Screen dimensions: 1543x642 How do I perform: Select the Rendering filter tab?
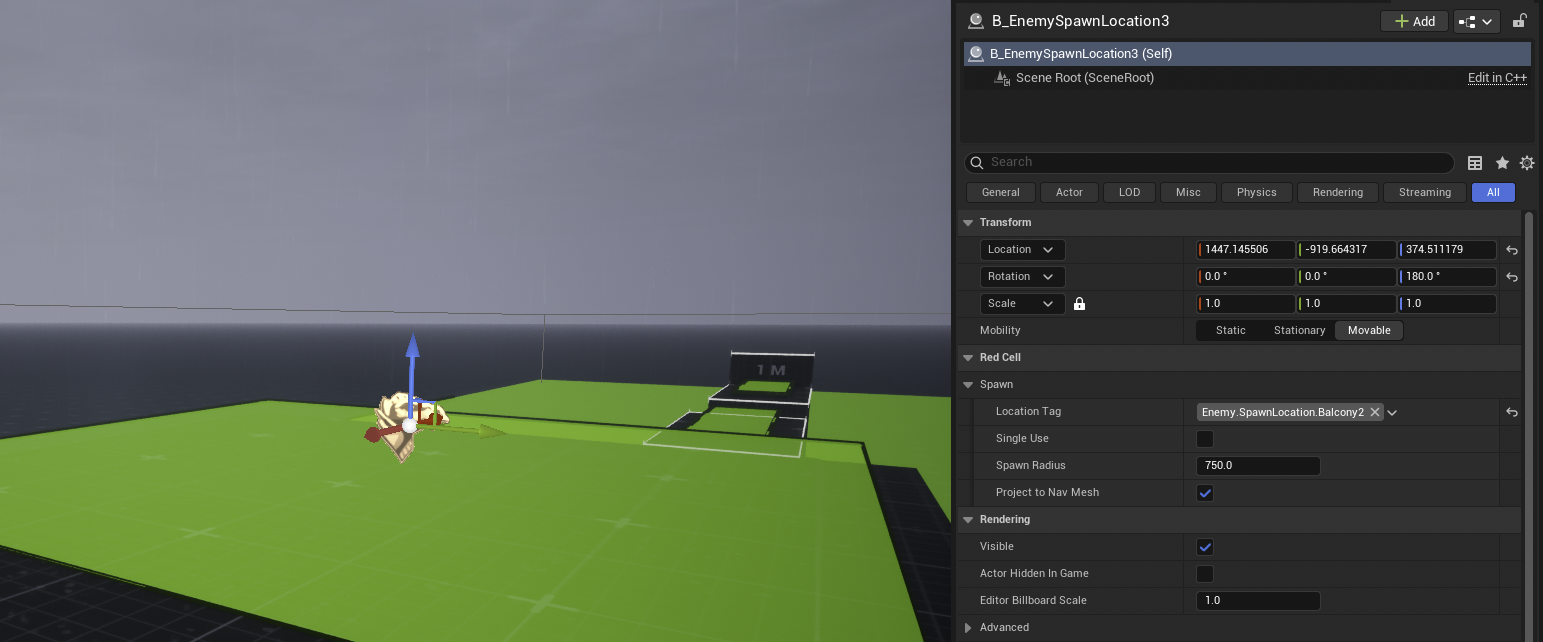1337,193
